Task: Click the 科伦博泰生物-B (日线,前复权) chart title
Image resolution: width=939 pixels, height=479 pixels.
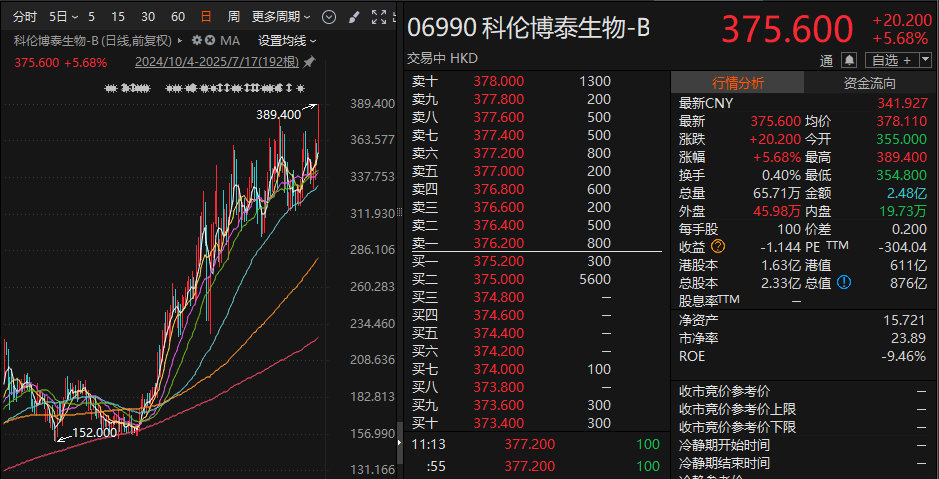Action: (93, 41)
